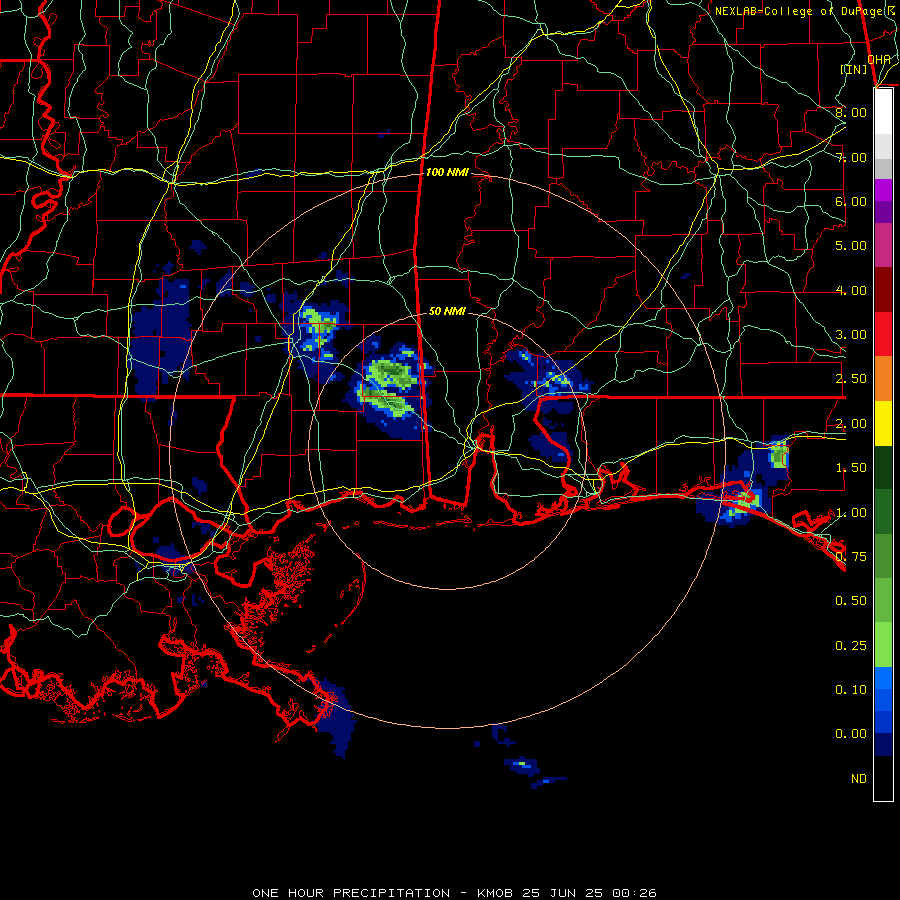
Task: Click the [IN] units label
Action: click(854, 69)
